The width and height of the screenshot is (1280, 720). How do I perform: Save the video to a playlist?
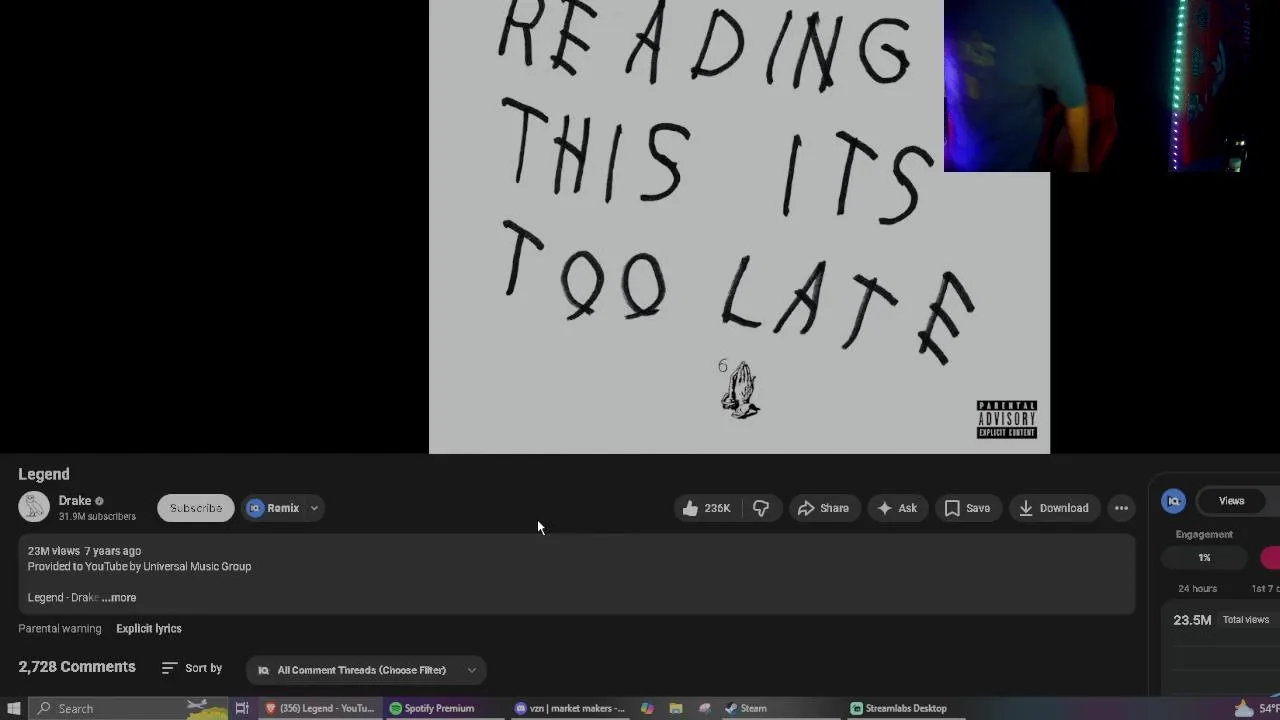click(x=967, y=508)
